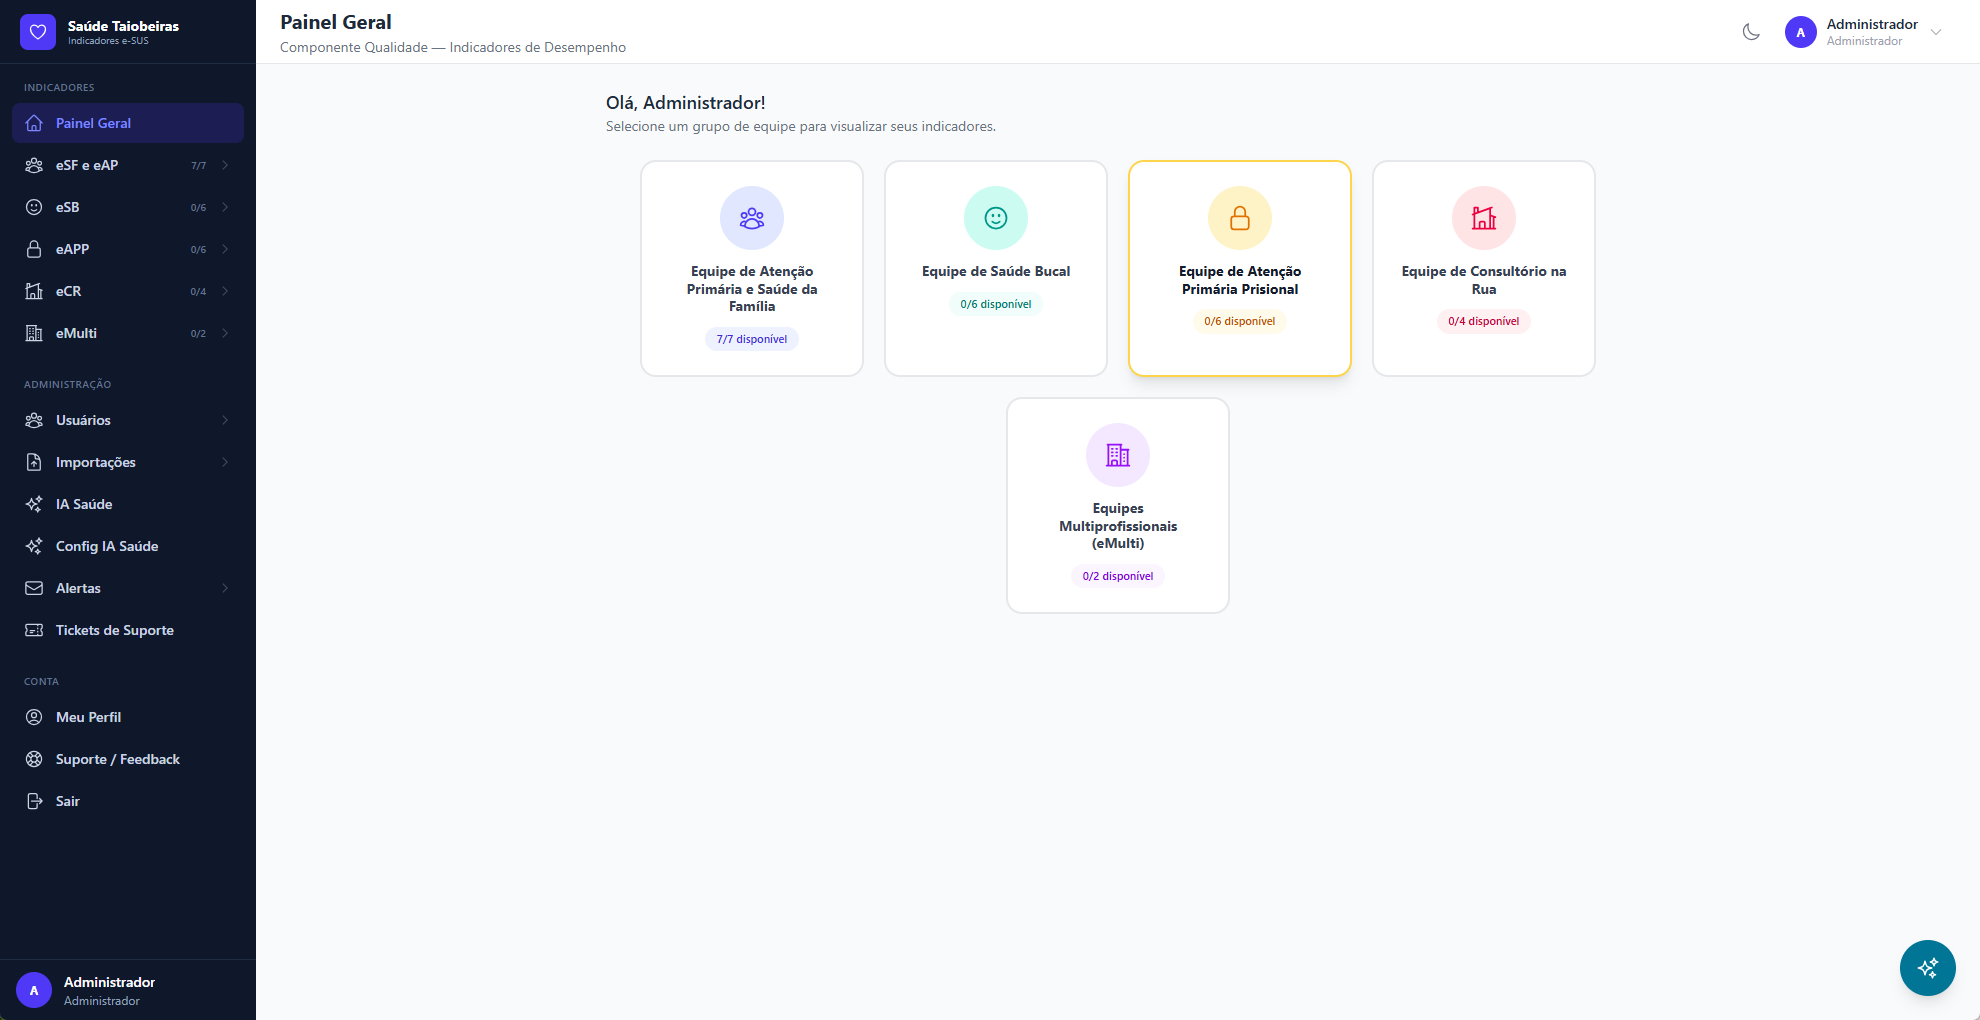Screen dimensions: 1980x1020
Task: Select the Equipe de Saúde Bucal card
Action: (996, 268)
